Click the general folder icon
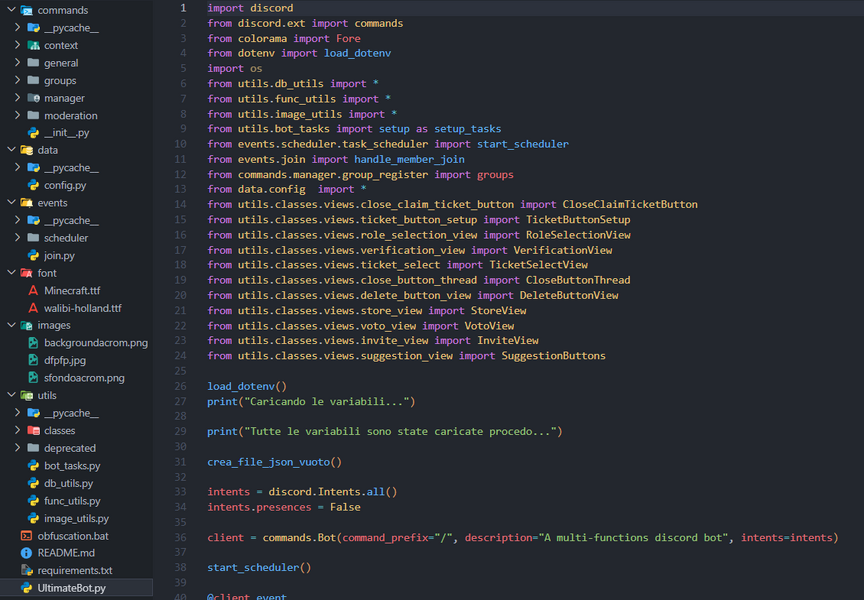This screenshot has height=600, width=864. click(x=33, y=63)
